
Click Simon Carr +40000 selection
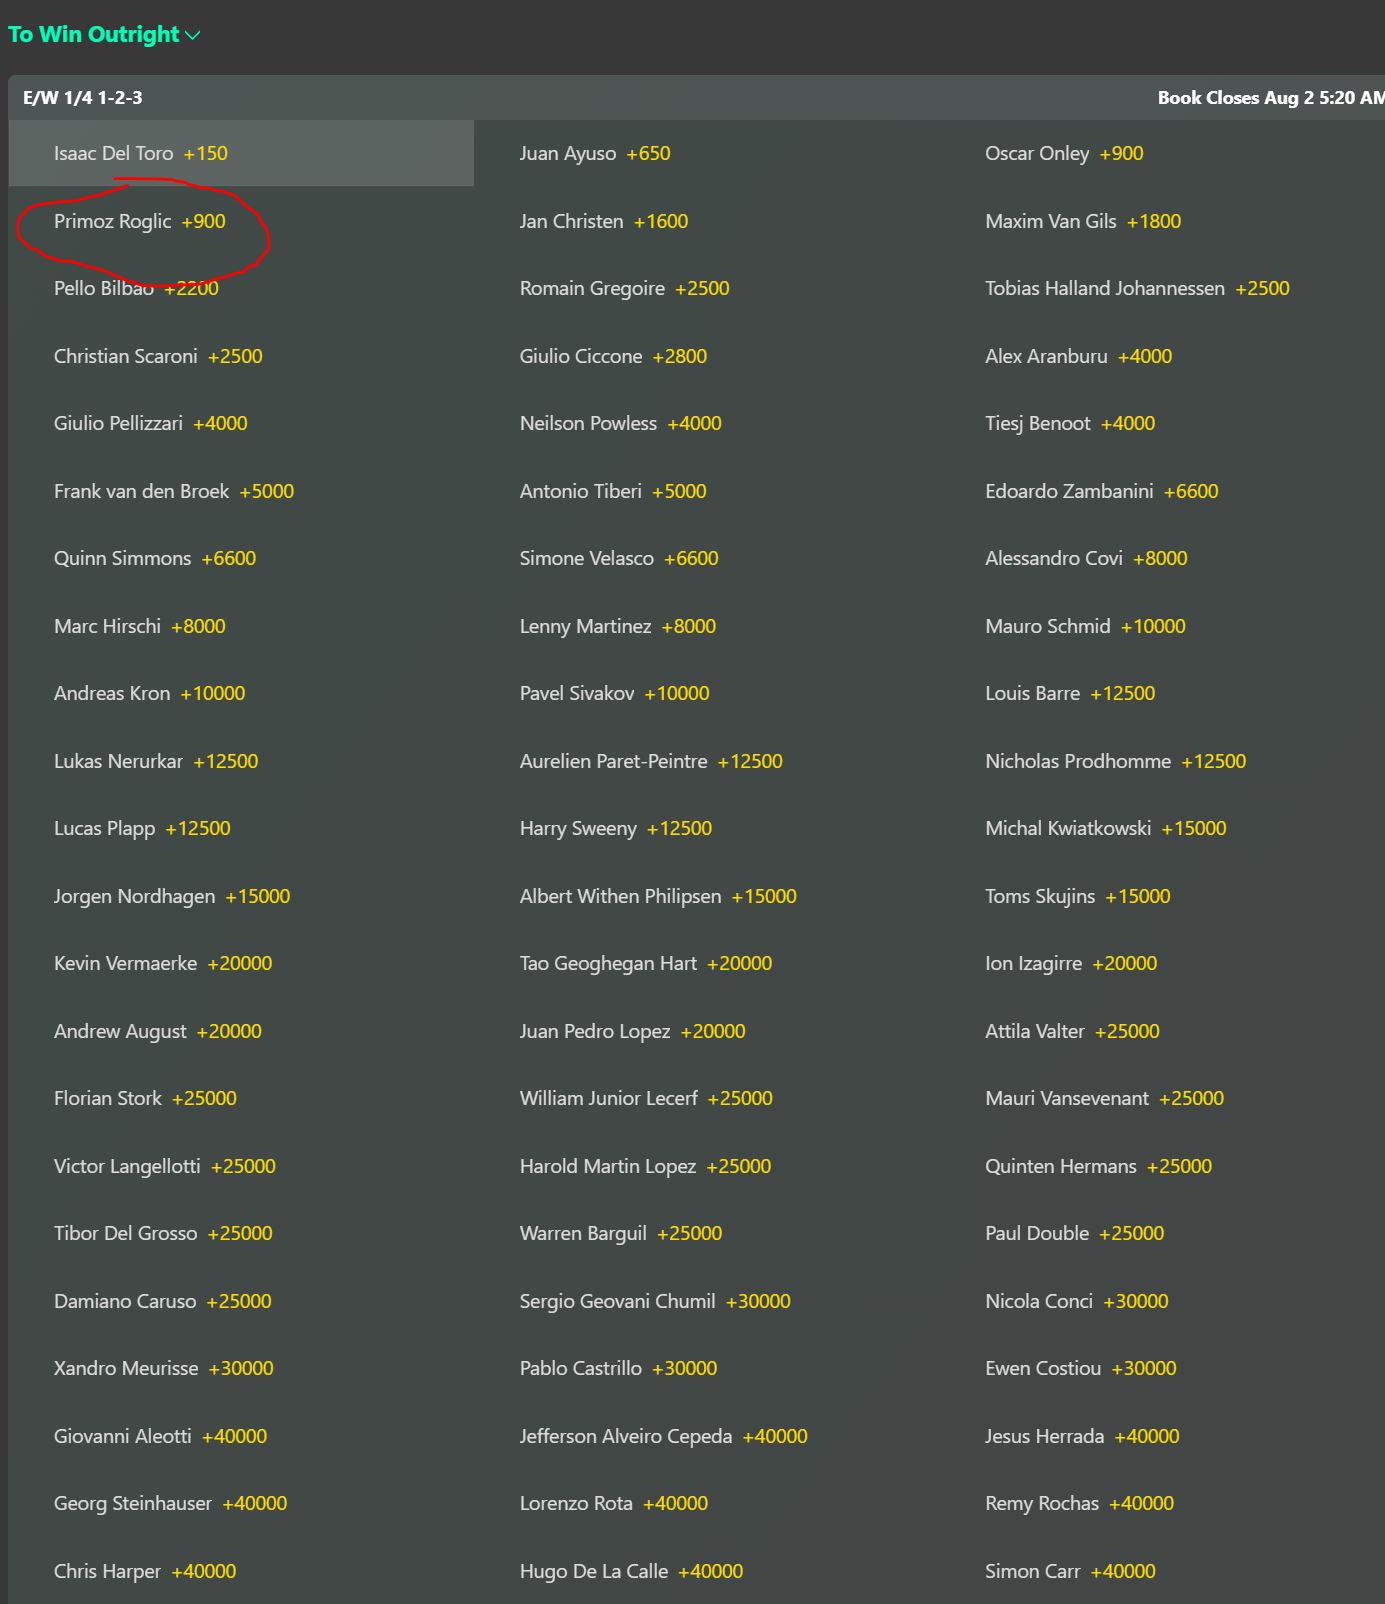[x=1070, y=1571]
